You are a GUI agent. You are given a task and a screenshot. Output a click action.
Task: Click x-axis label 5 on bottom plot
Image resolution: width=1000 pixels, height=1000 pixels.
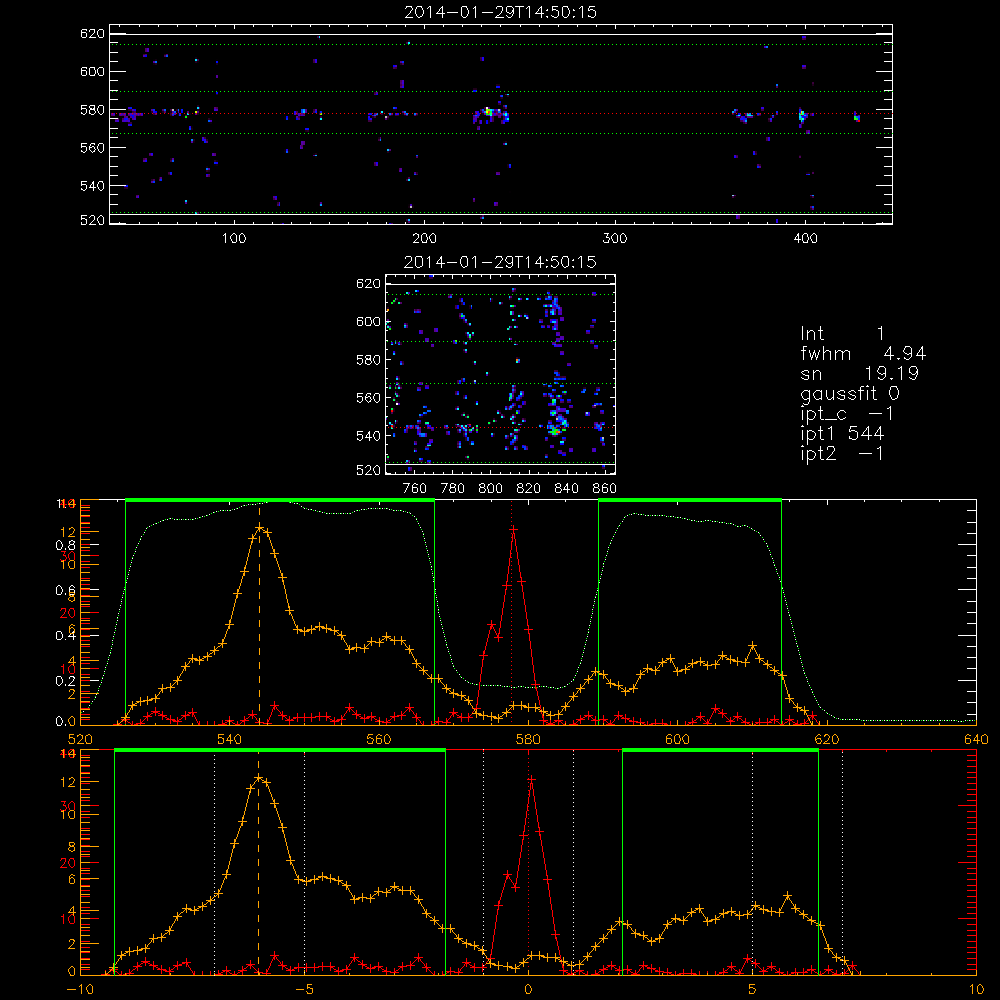(753, 989)
